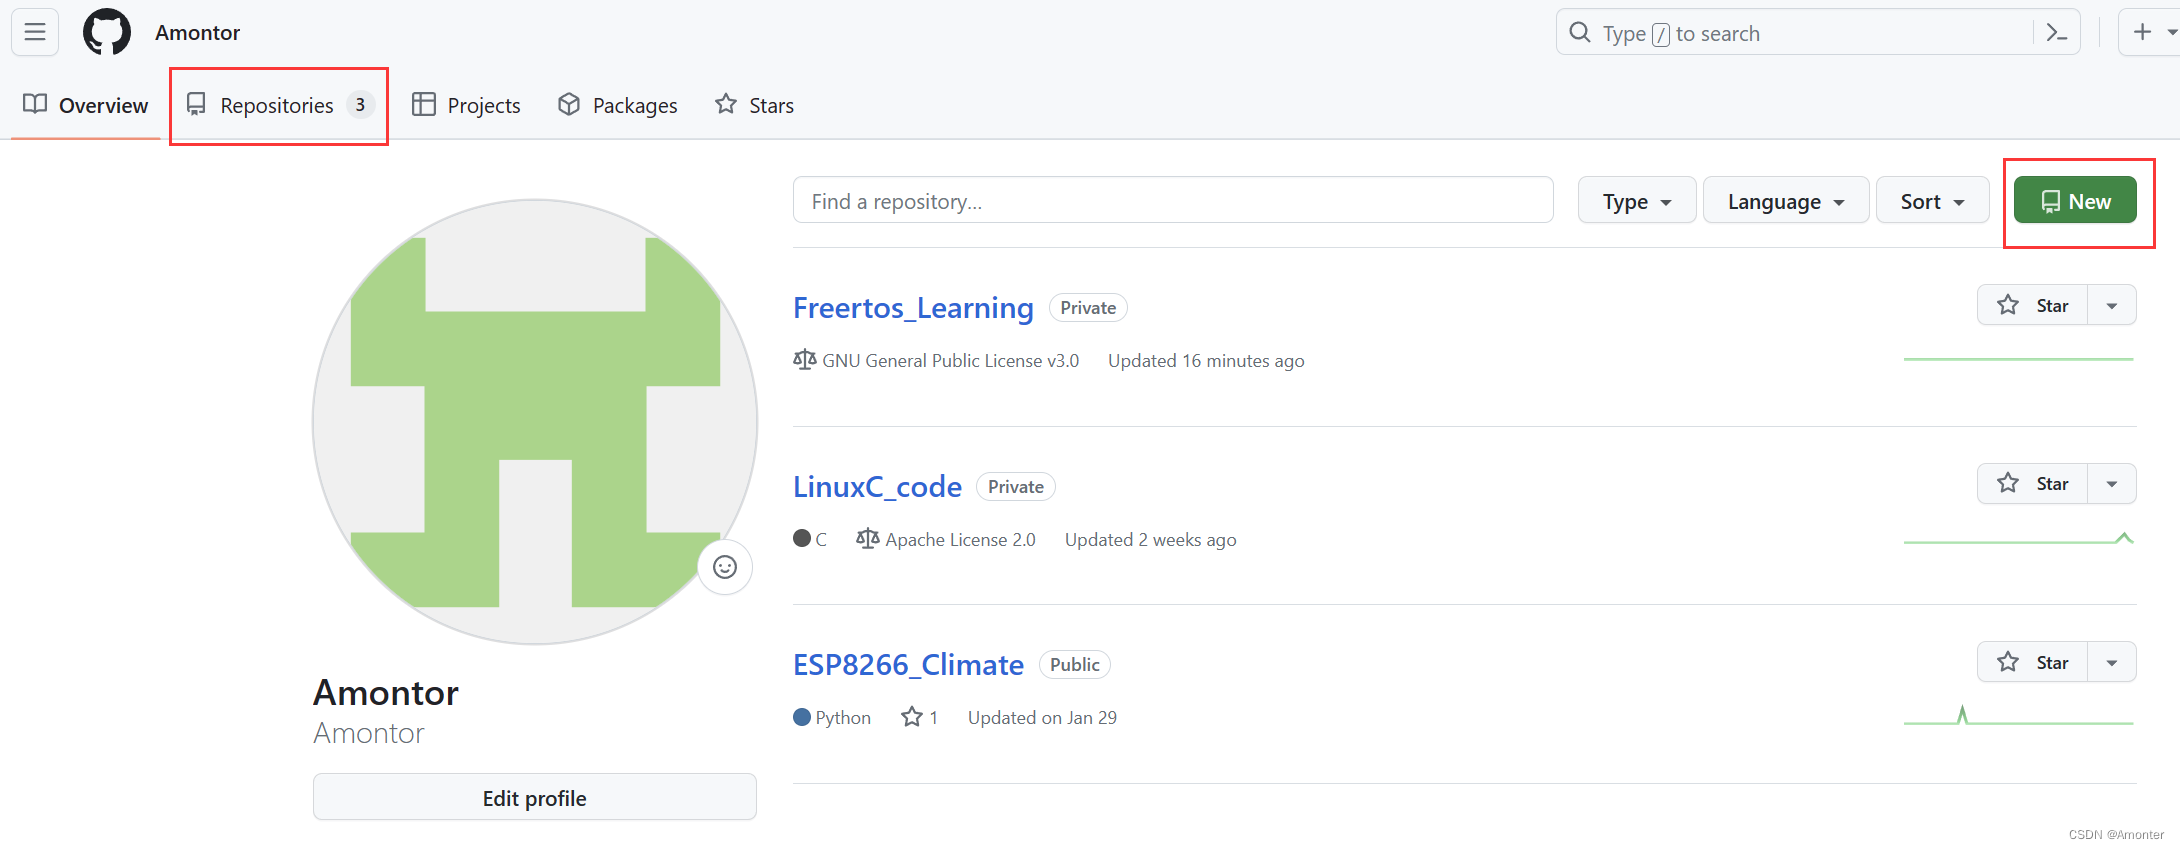Screen dimensions: 2180x849
Task: Click 'Updated 2 weeks ago' text
Action: (1150, 540)
